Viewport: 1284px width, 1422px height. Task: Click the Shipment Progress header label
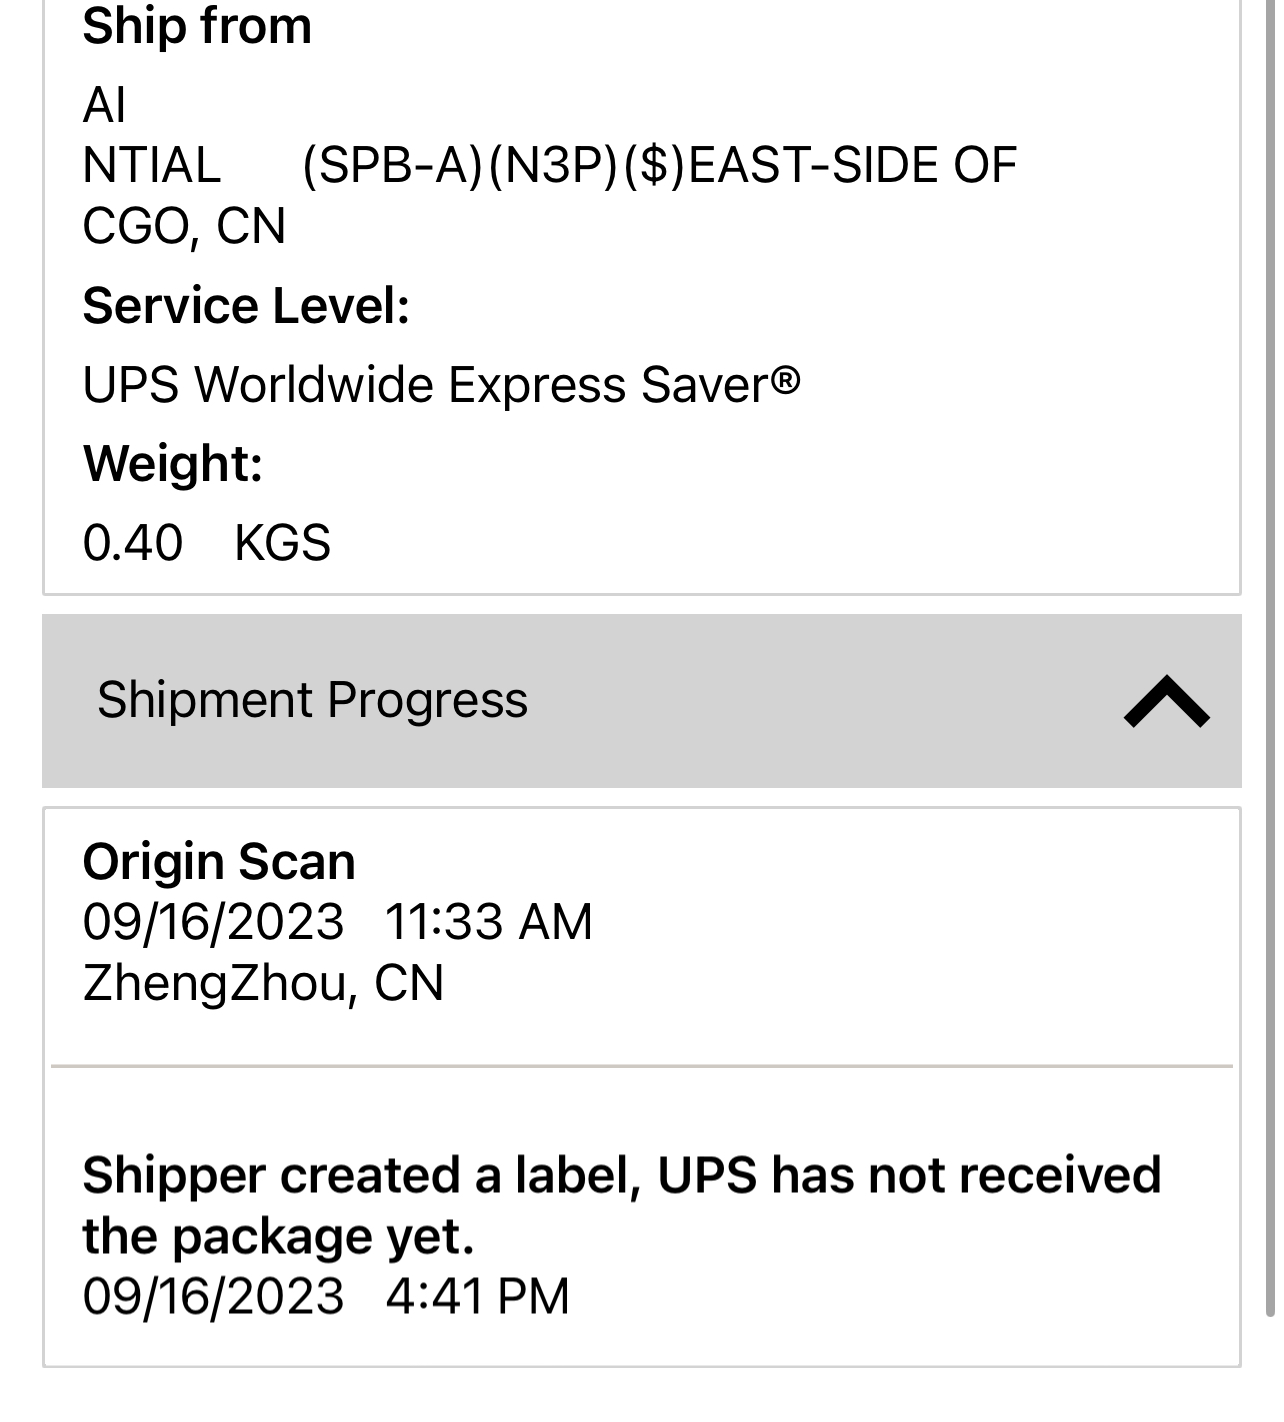click(x=312, y=700)
